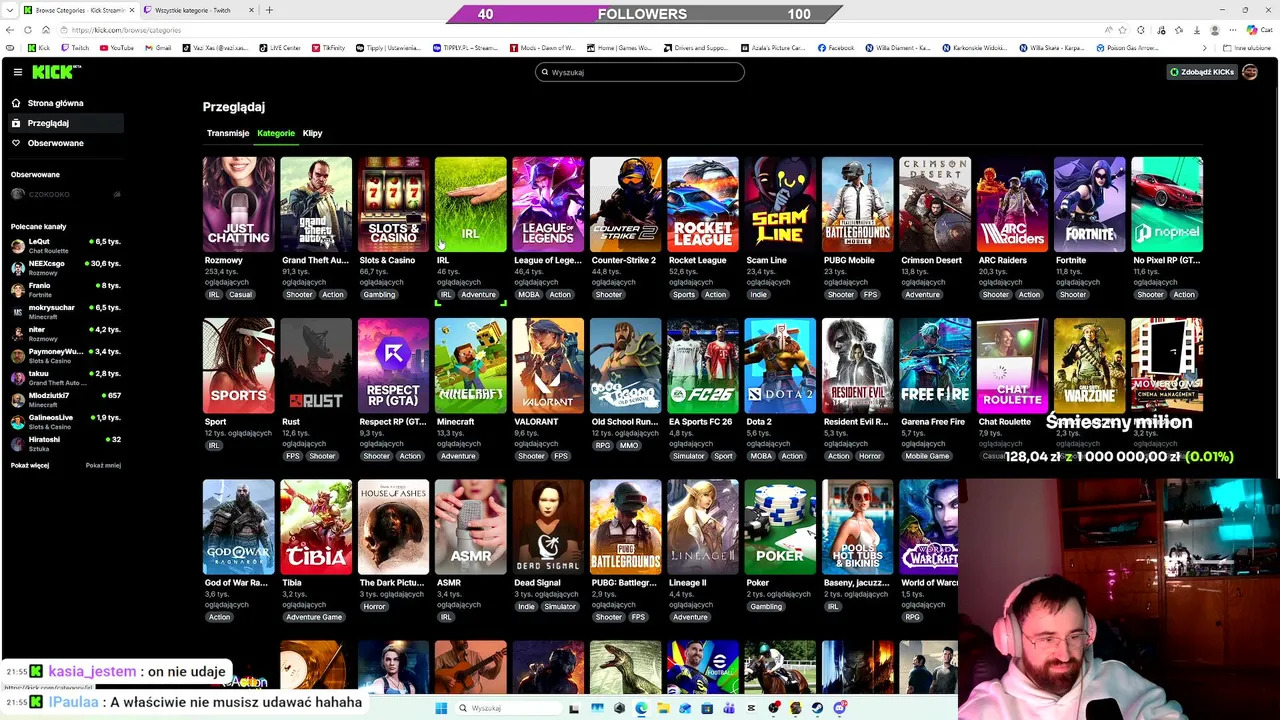Open the Counter-Strike 2 cover

point(626,204)
